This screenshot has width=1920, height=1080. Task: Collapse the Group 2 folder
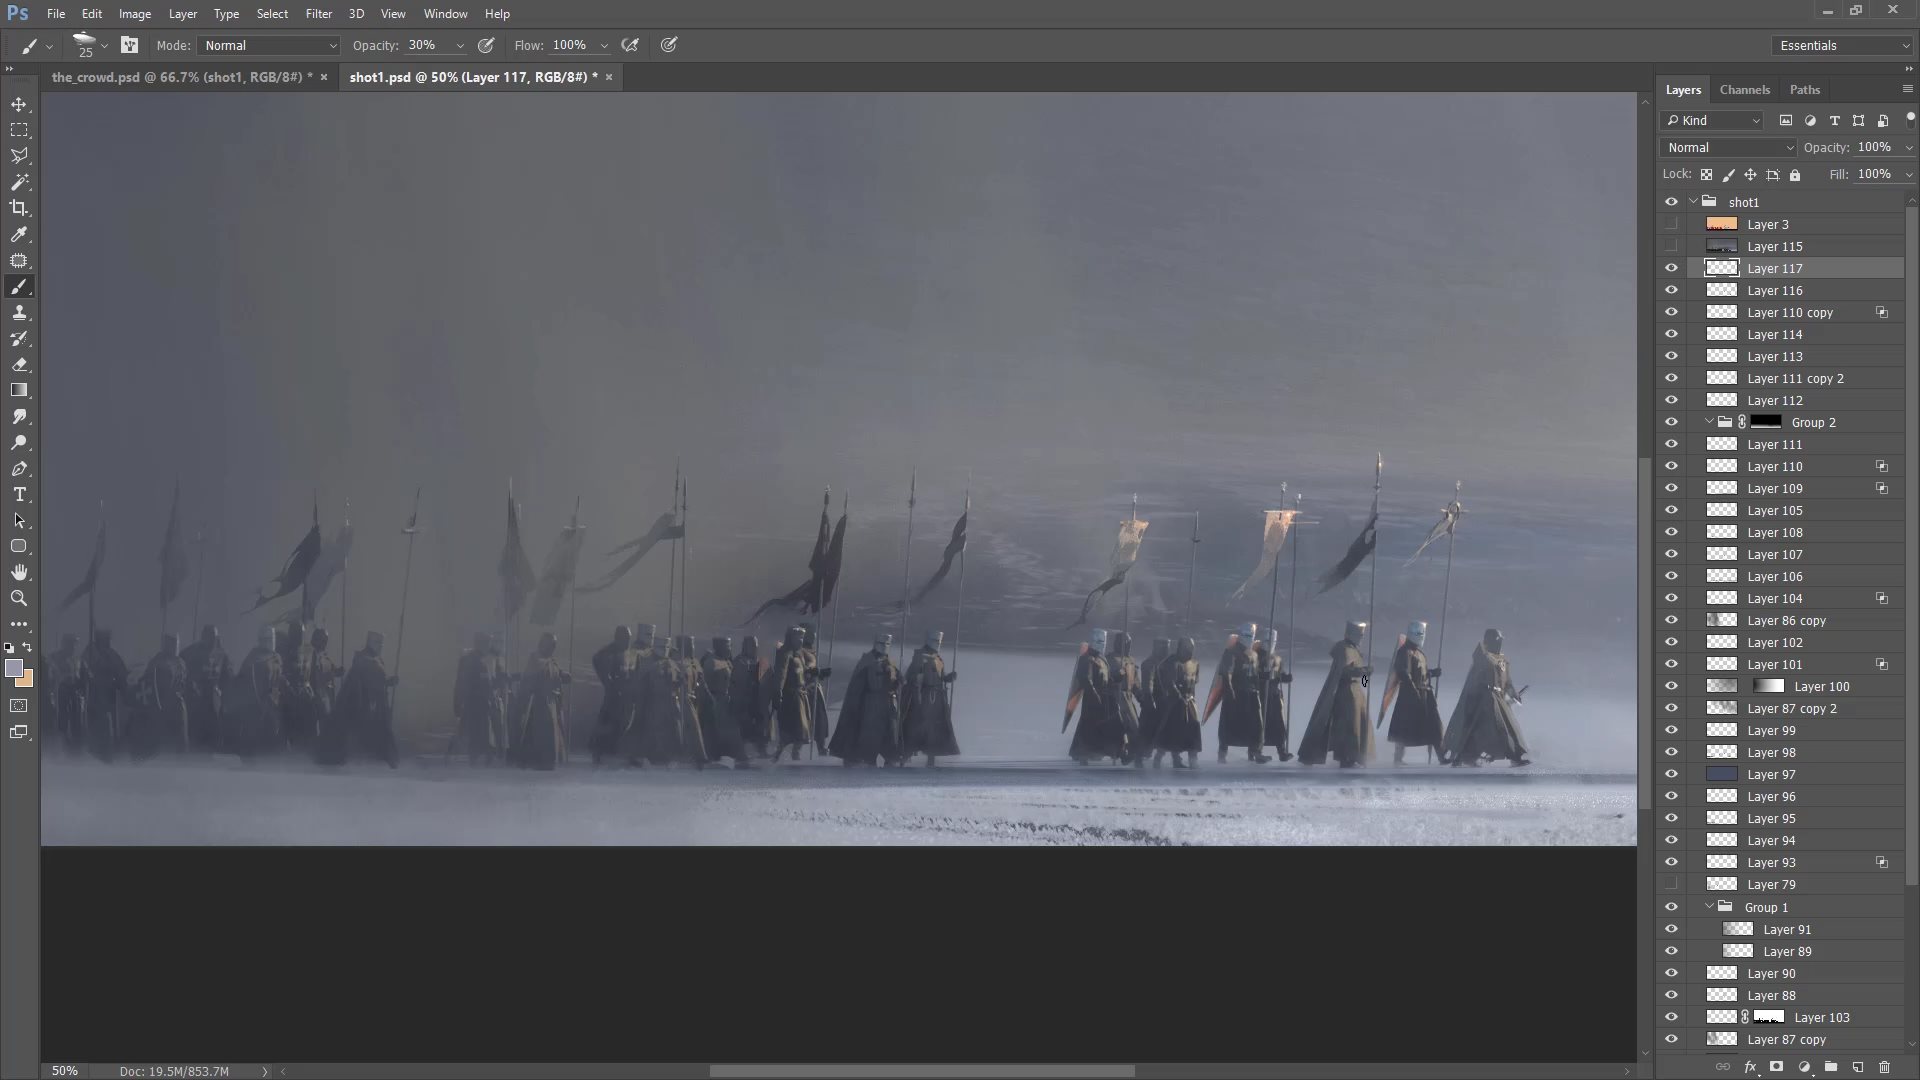(1709, 422)
